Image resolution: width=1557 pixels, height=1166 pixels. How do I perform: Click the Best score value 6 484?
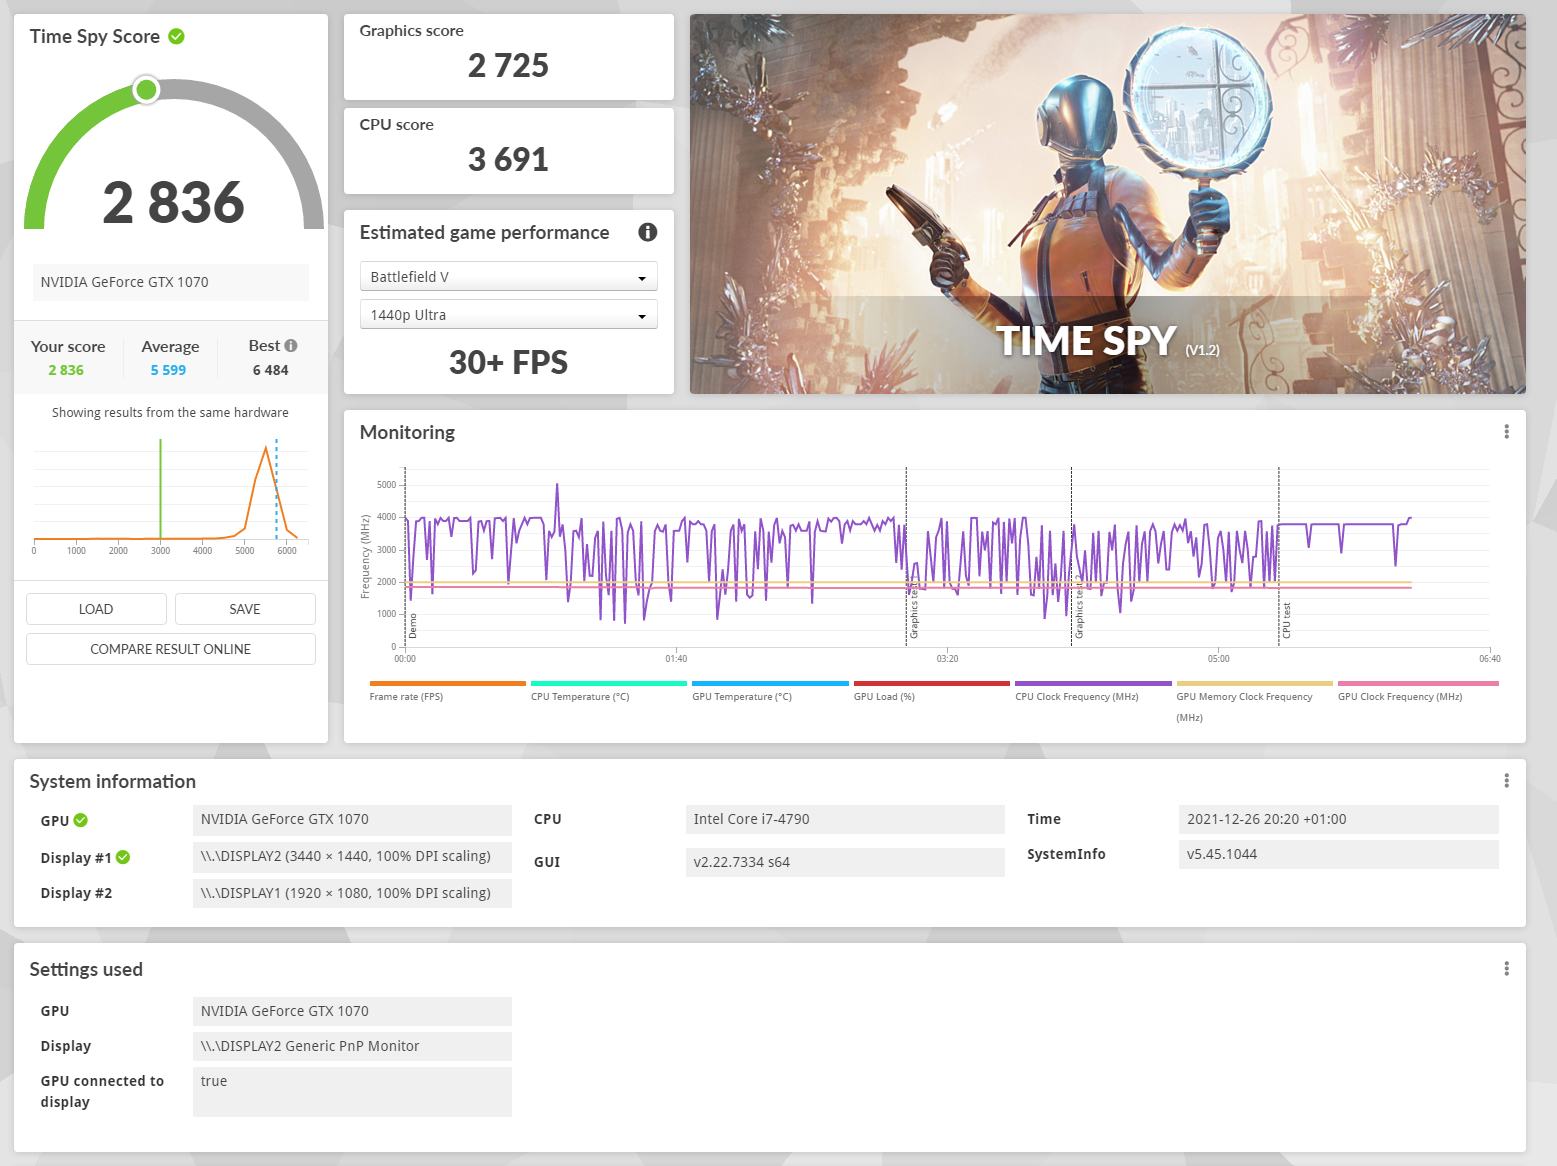point(270,370)
